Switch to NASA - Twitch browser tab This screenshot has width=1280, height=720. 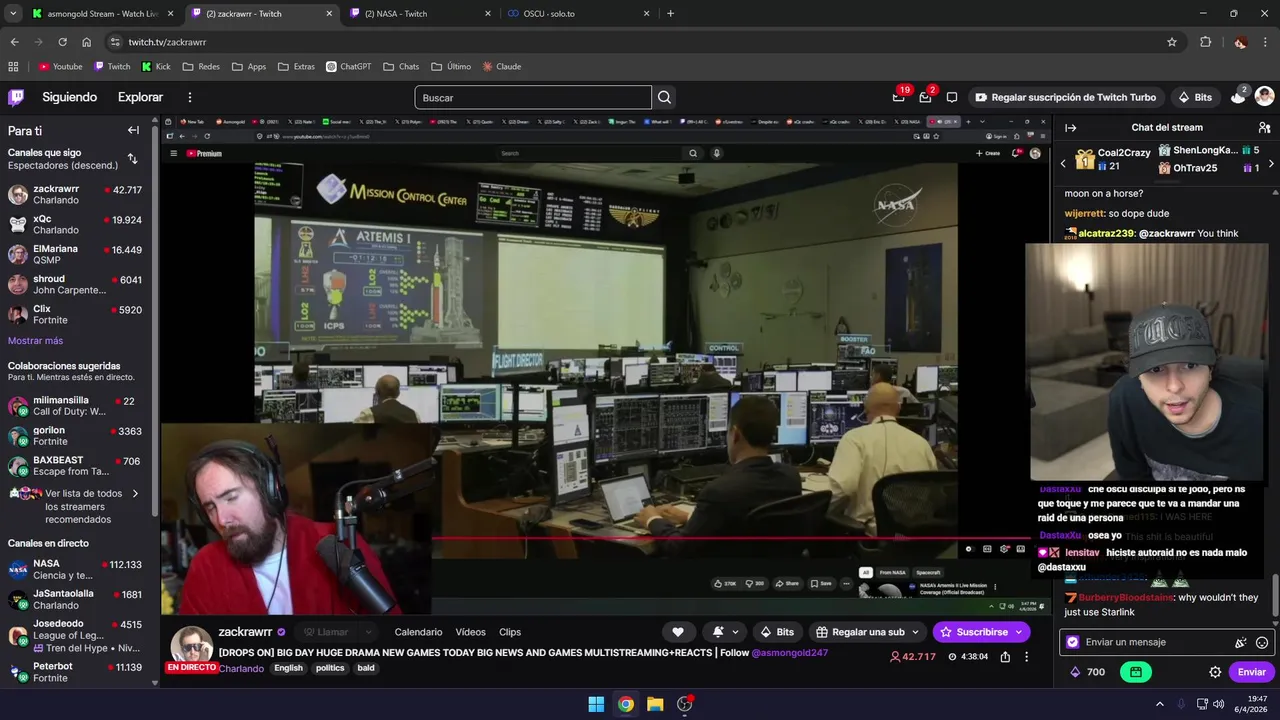(x=420, y=14)
